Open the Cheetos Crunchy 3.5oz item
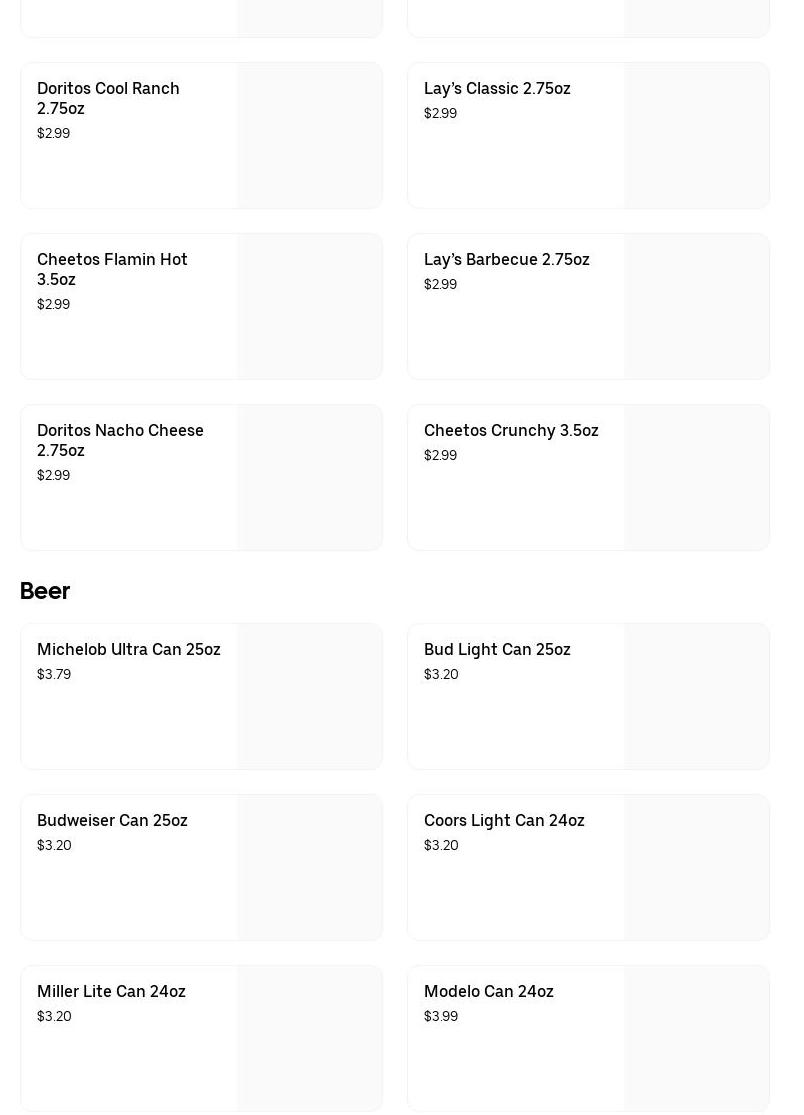This screenshot has height=1115, width=804. (511, 431)
